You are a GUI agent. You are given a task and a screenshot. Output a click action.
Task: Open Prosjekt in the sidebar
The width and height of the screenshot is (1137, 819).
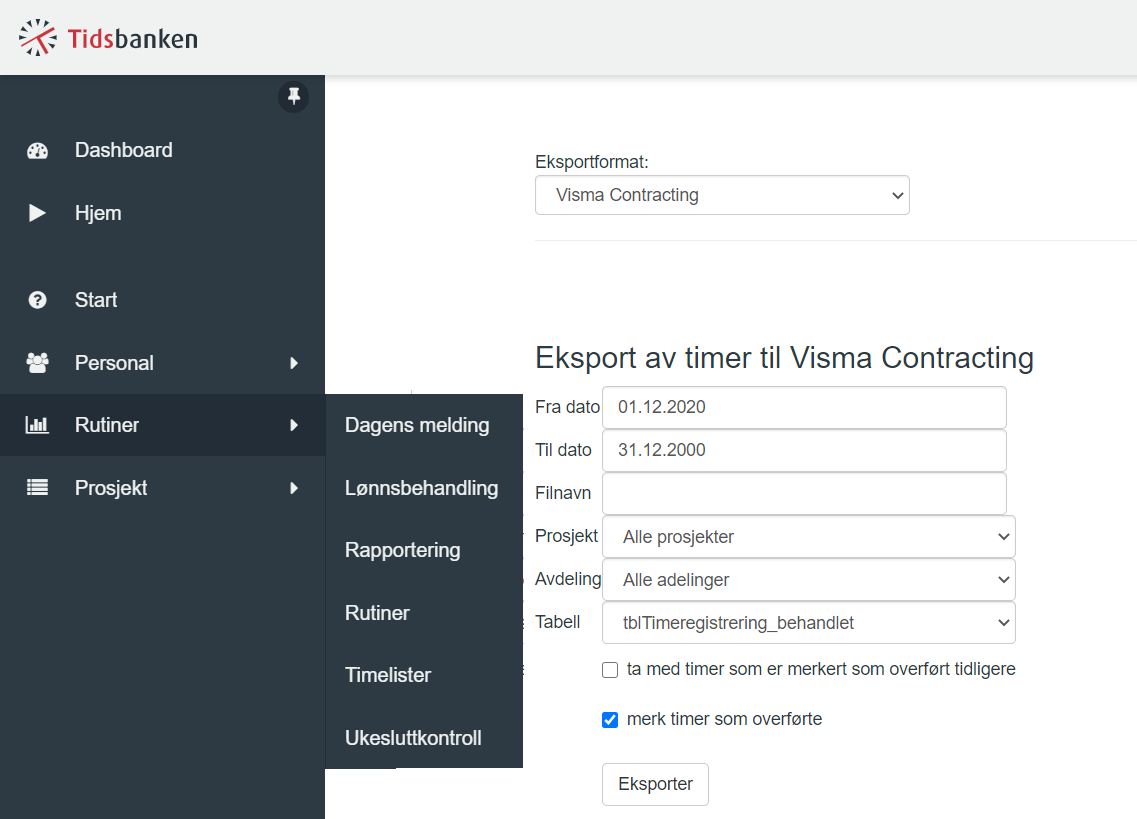[162, 487]
